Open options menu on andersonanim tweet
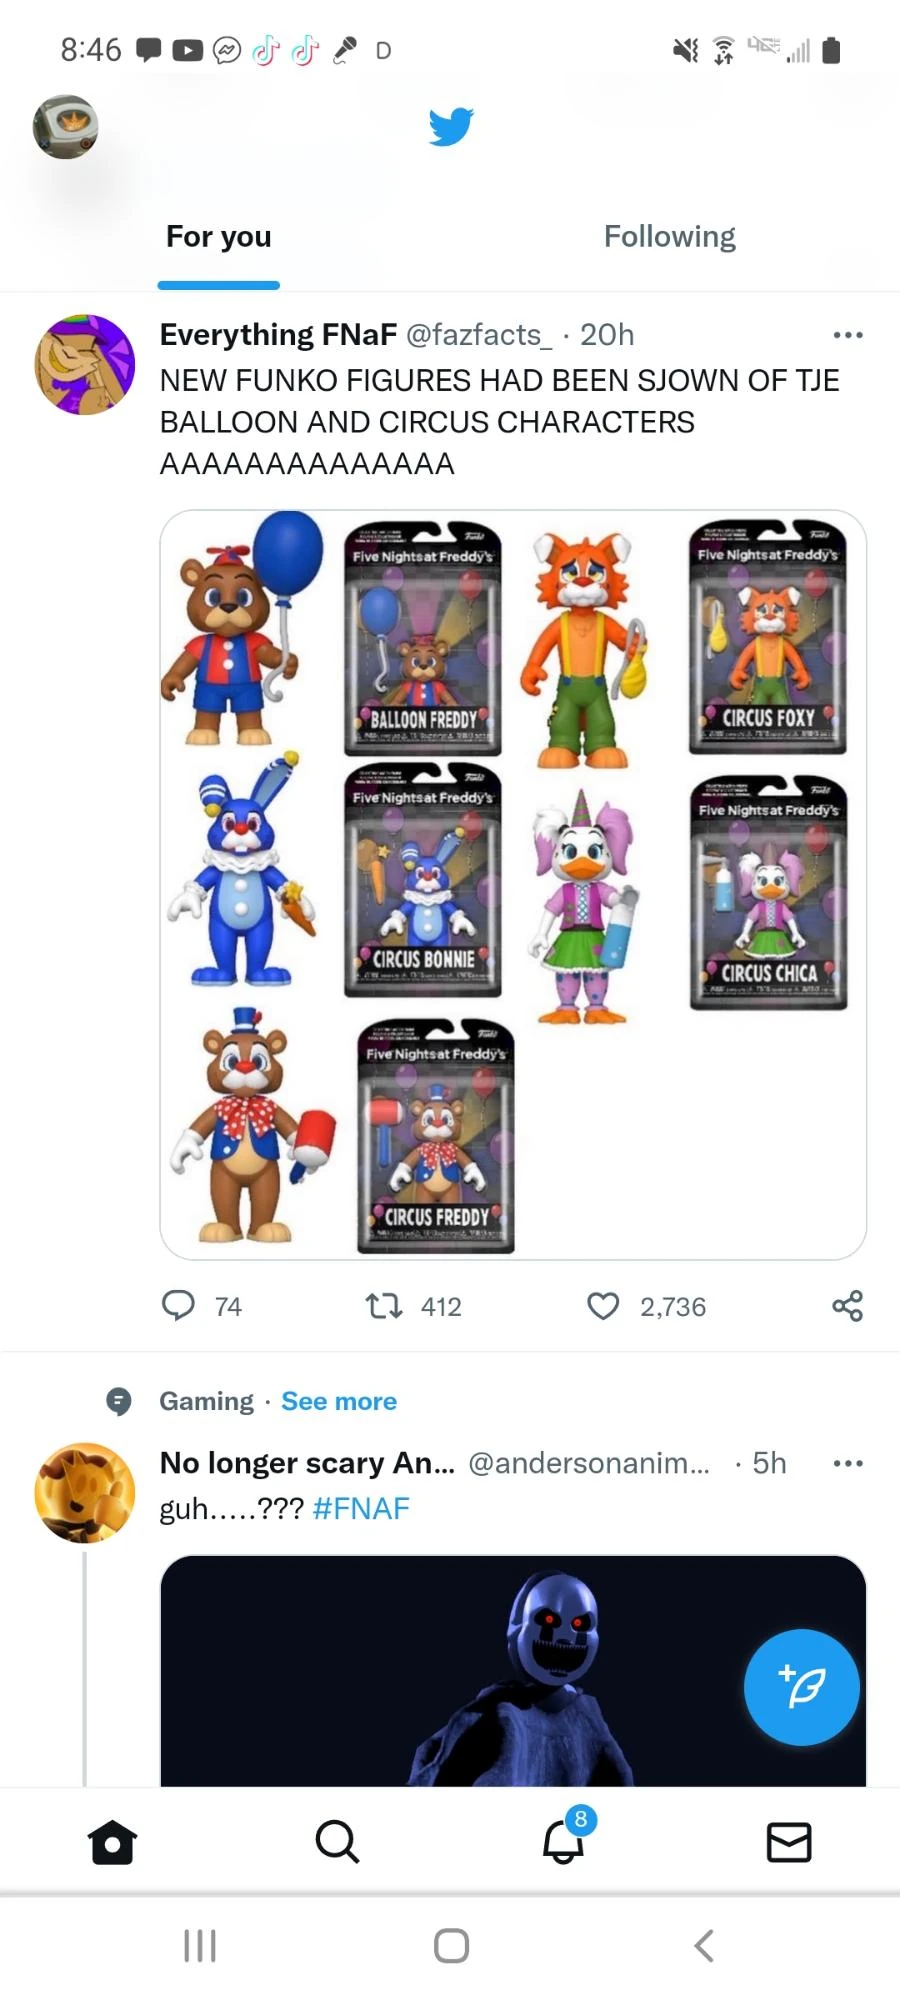This screenshot has width=900, height=2000. (x=848, y=1462)
